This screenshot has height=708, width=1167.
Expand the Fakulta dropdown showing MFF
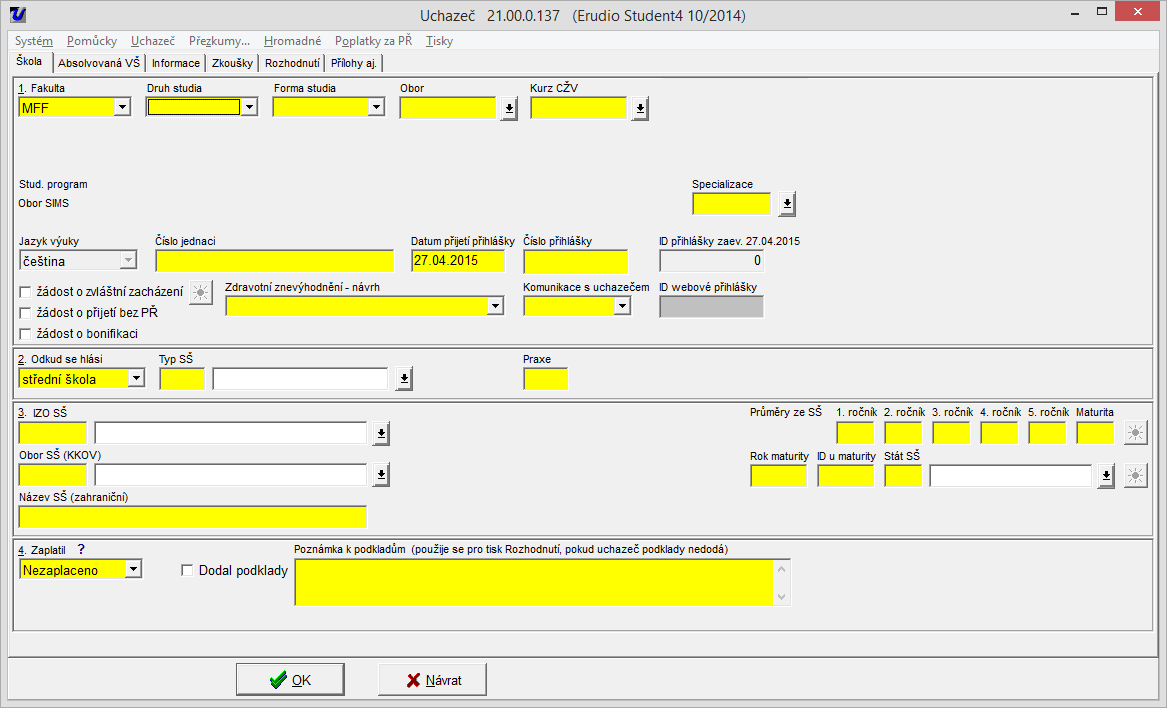click(122, 107)
